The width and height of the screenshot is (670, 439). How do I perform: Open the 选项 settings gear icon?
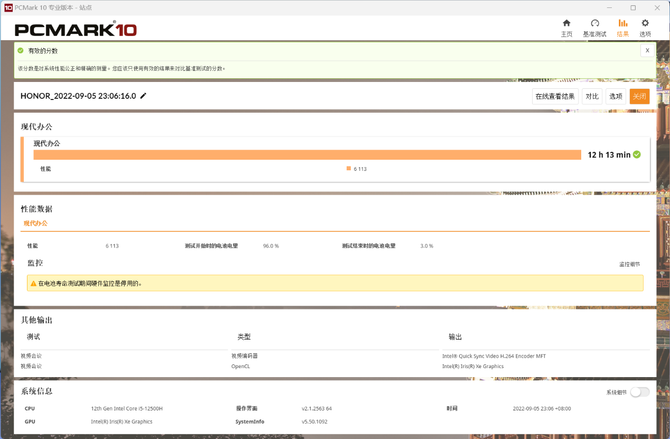[x=645, y=24]
